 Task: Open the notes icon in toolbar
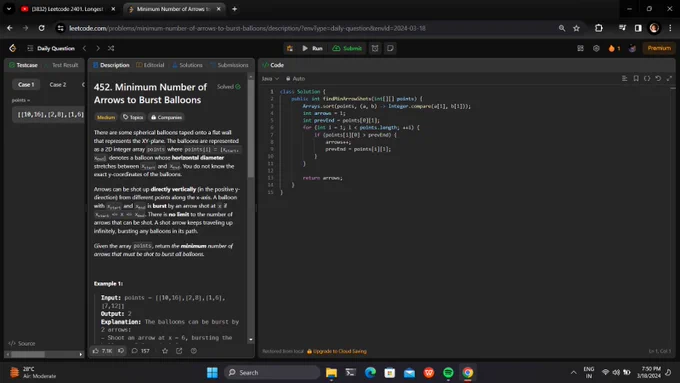390,48
